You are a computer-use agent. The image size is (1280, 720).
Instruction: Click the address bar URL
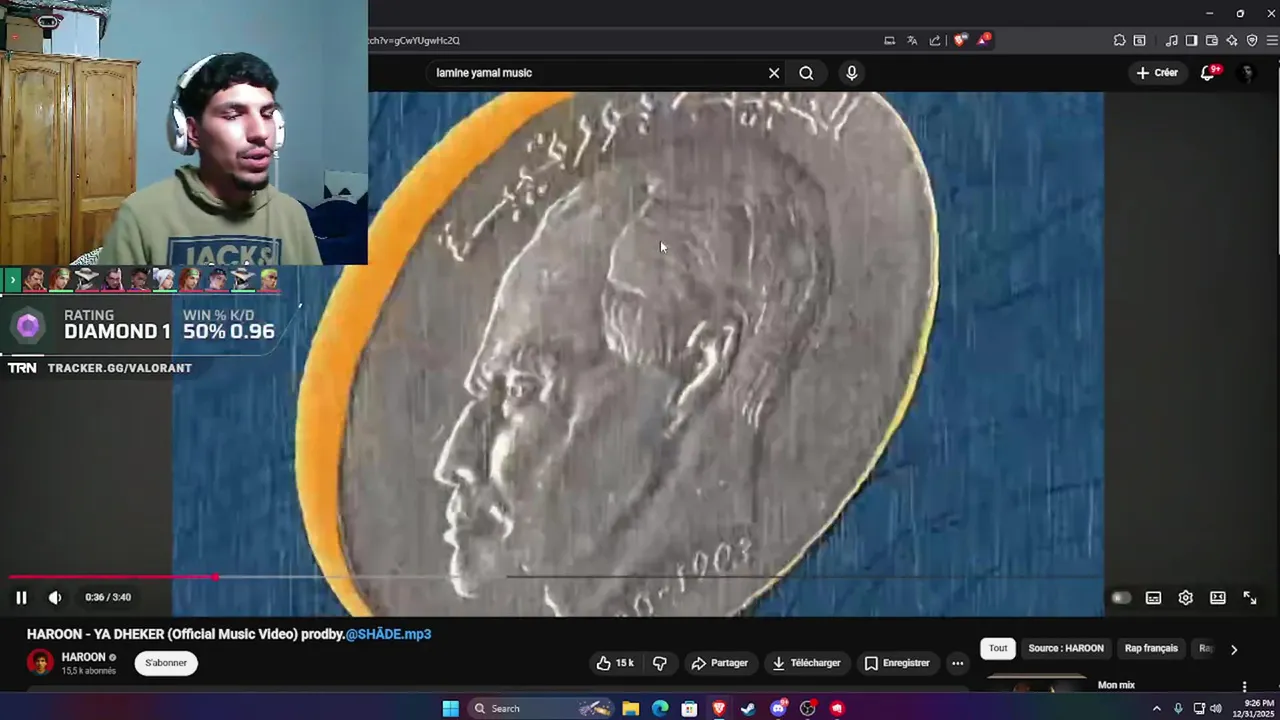414,41
